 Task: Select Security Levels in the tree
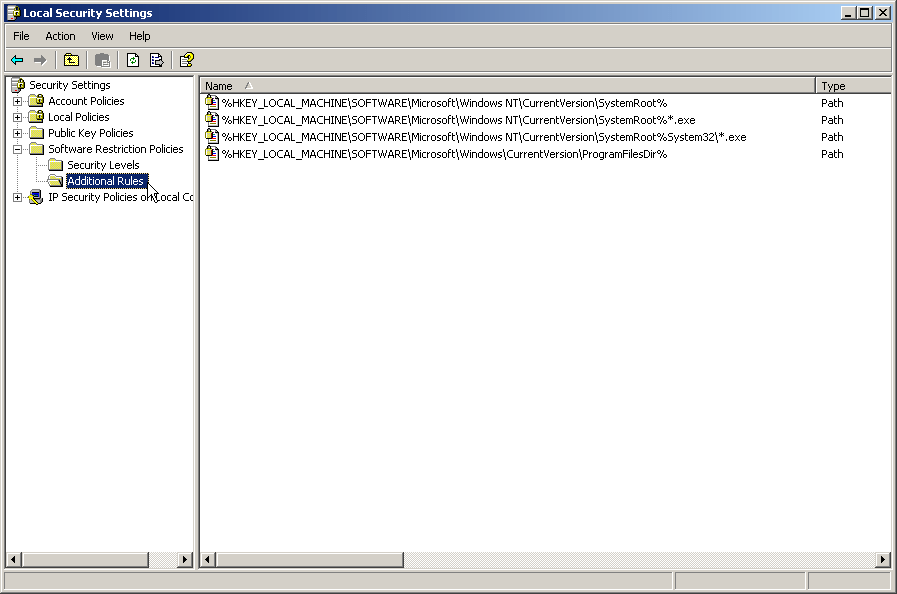click(x=104, y=165)
